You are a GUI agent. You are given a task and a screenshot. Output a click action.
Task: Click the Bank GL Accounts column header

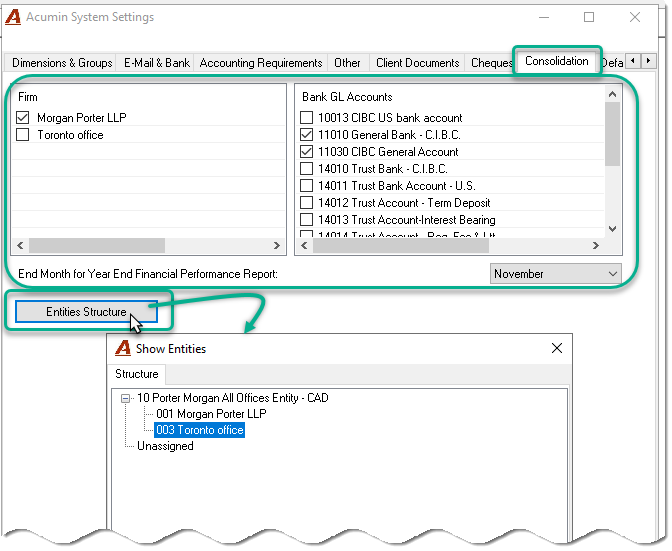(347, 97)
